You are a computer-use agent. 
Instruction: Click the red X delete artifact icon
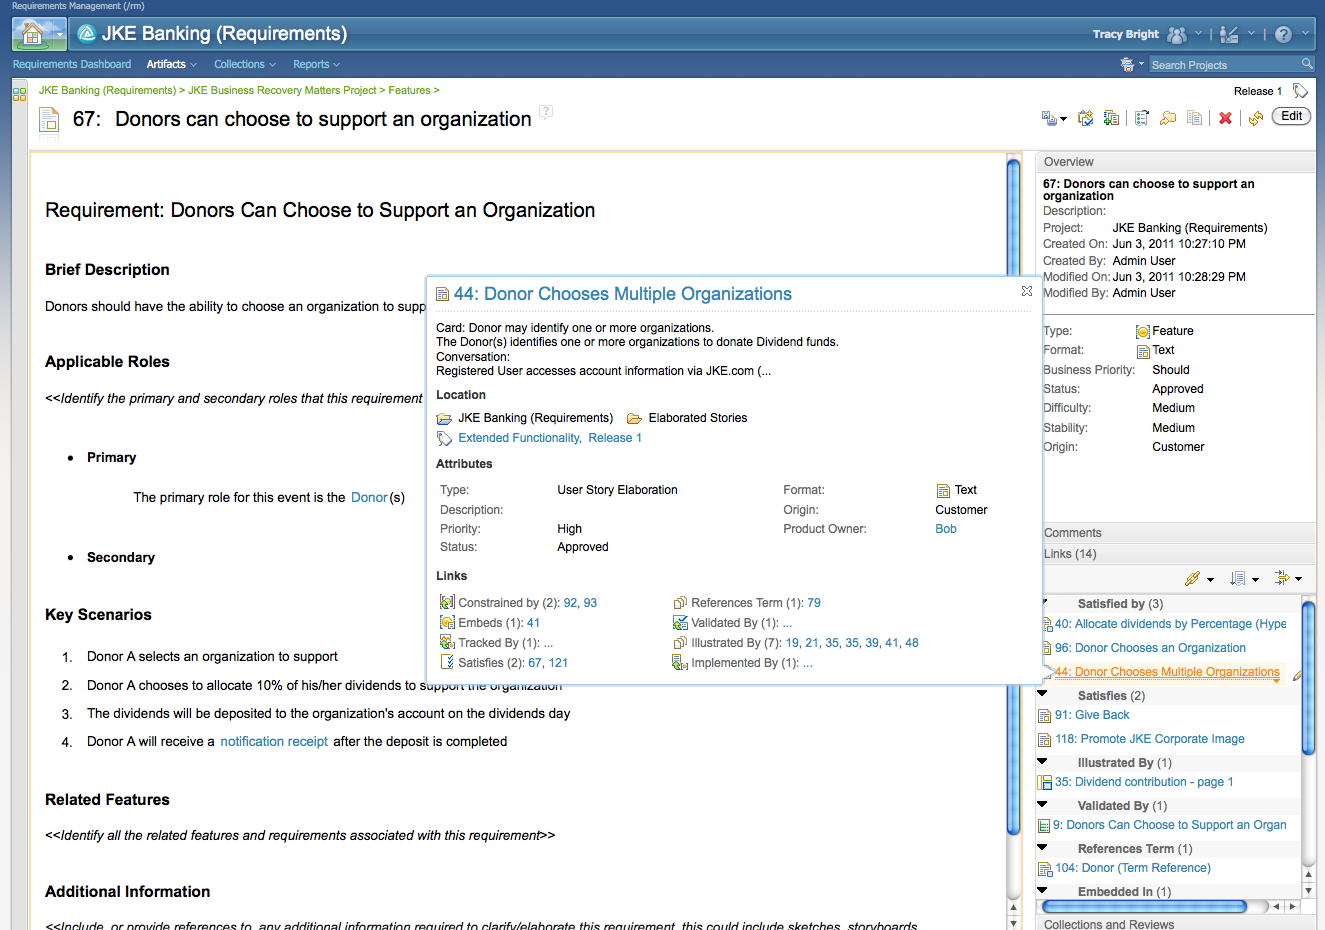(x=1225, y=118)
